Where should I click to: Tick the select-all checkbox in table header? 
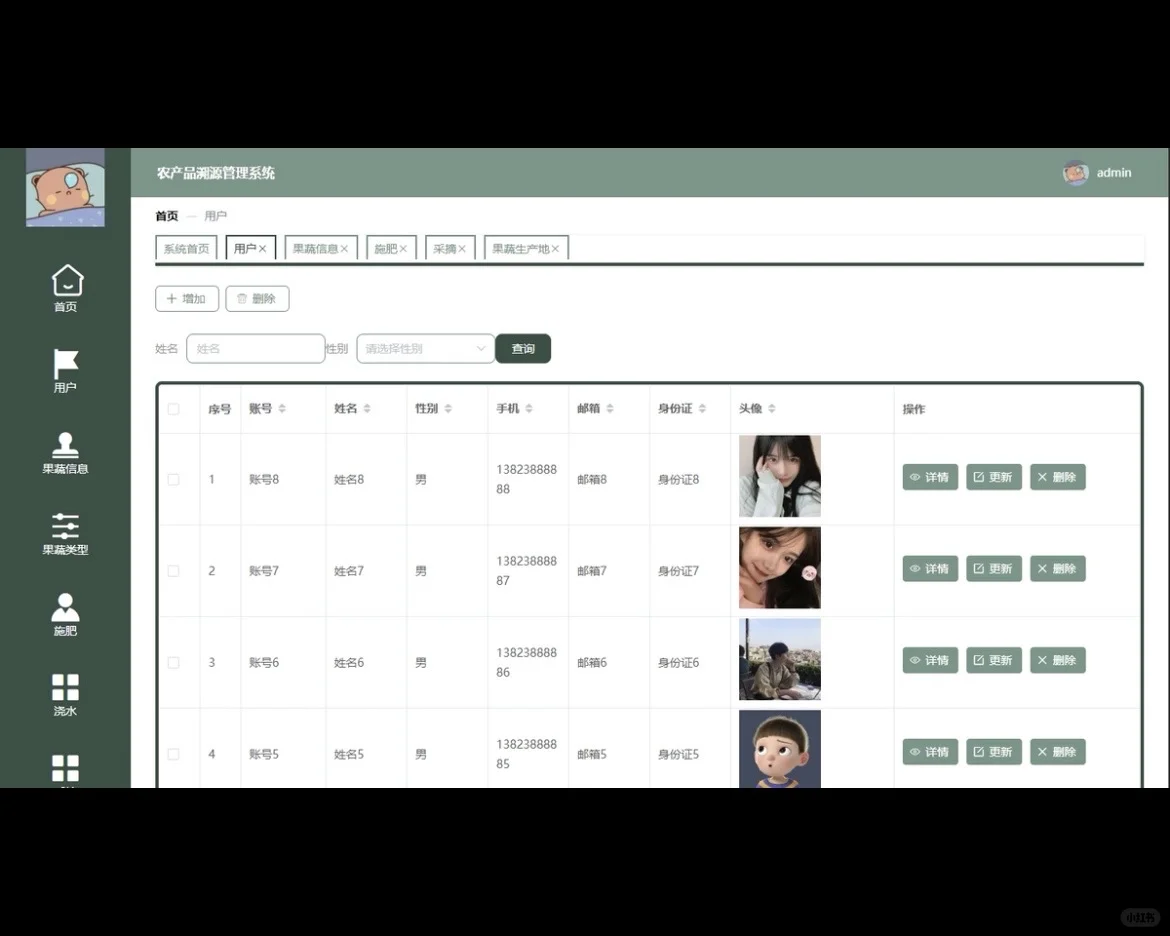(x=174, y=409)
